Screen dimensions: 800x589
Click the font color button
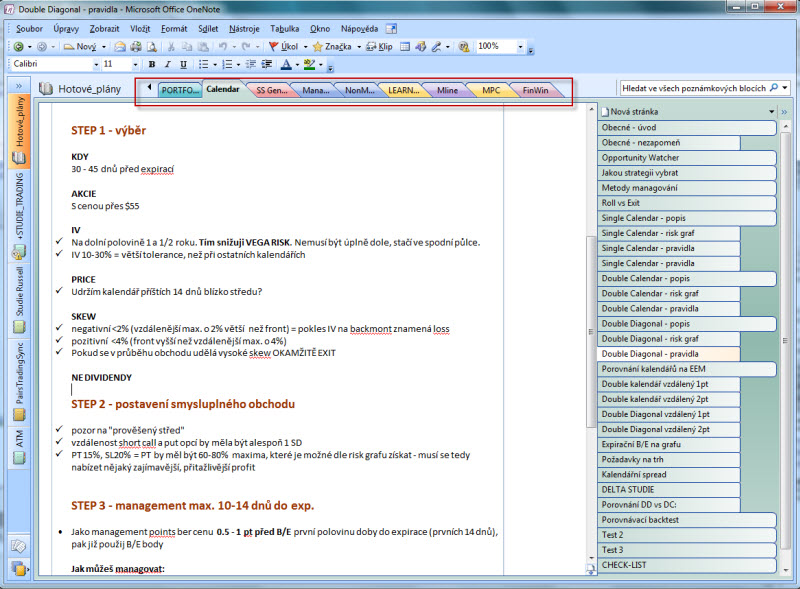286,64
